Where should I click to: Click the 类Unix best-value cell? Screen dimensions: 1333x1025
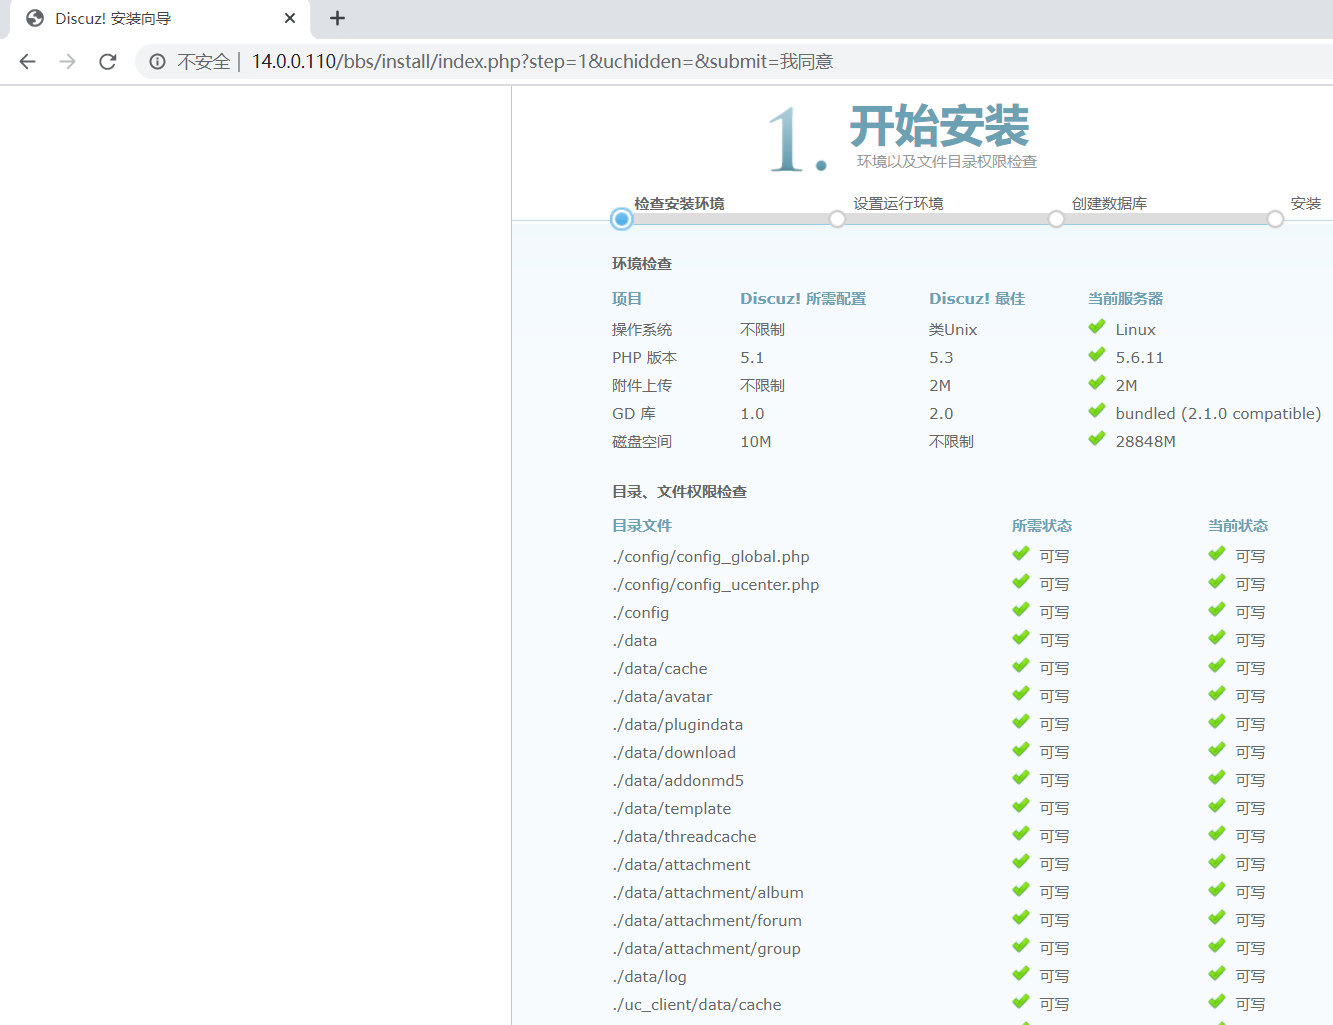coord(953,330)
